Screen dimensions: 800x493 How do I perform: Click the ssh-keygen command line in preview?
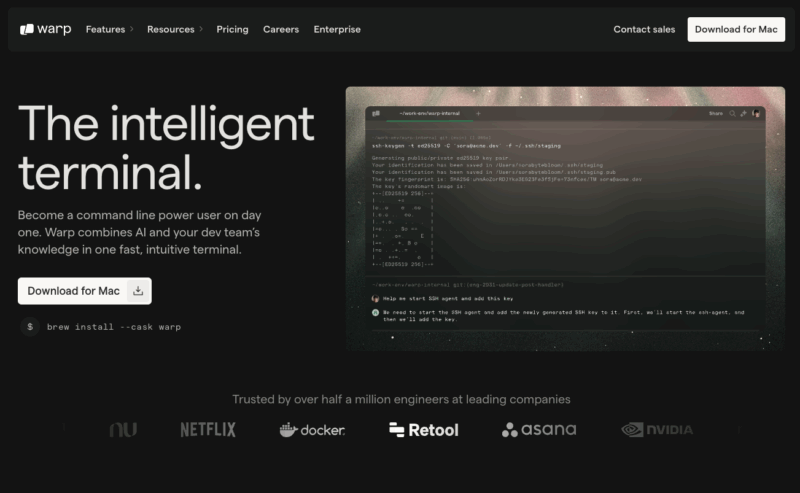(x=466, y=146)
